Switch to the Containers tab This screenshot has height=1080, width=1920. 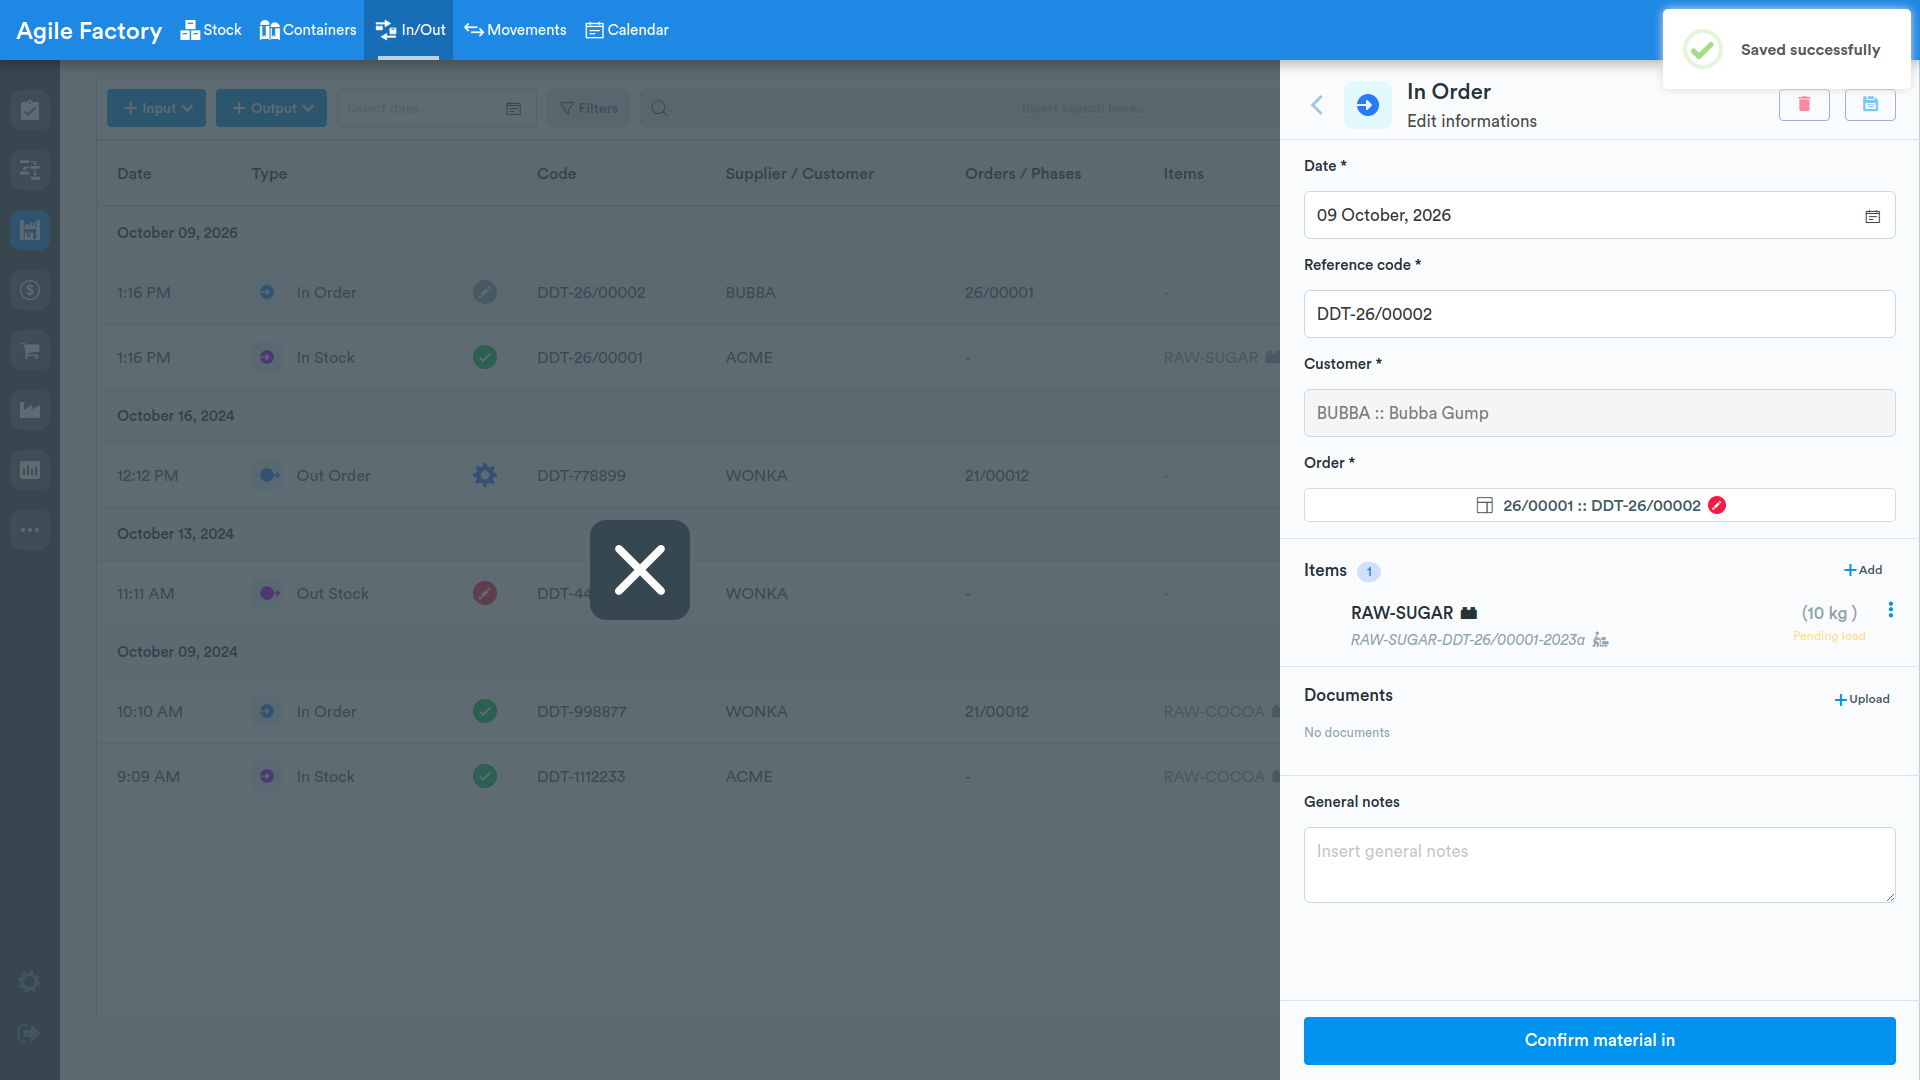point(308,30)
